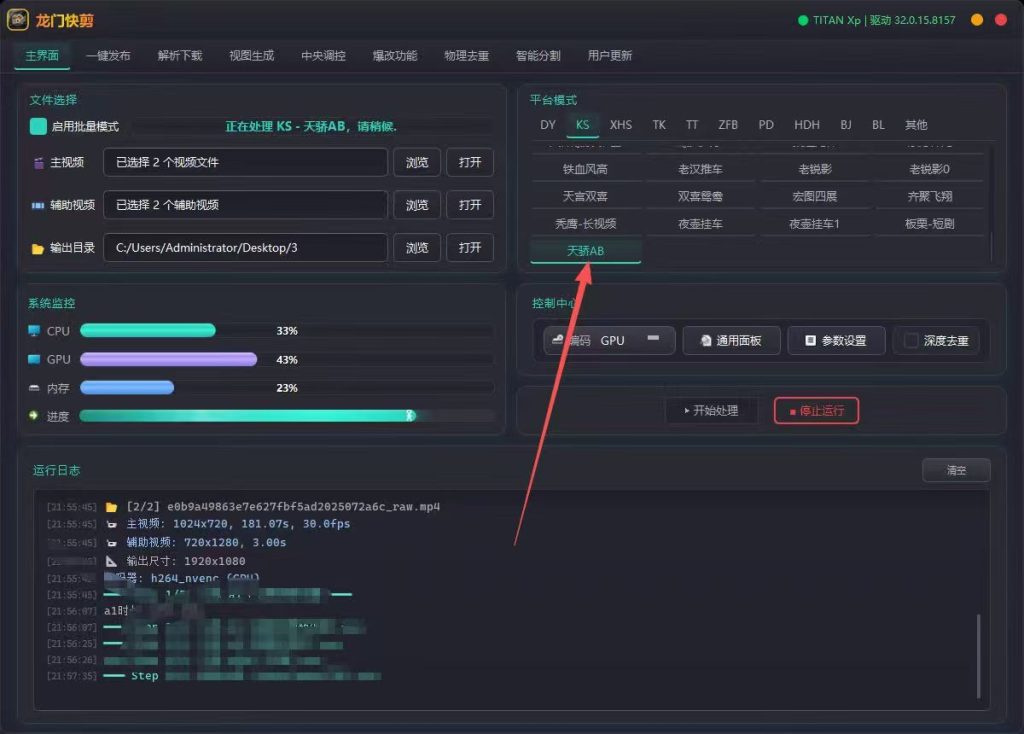The height and width of the screenshot is (734, 1024).
Task: Click the GPU monitor icon
Action: point(34,359)
